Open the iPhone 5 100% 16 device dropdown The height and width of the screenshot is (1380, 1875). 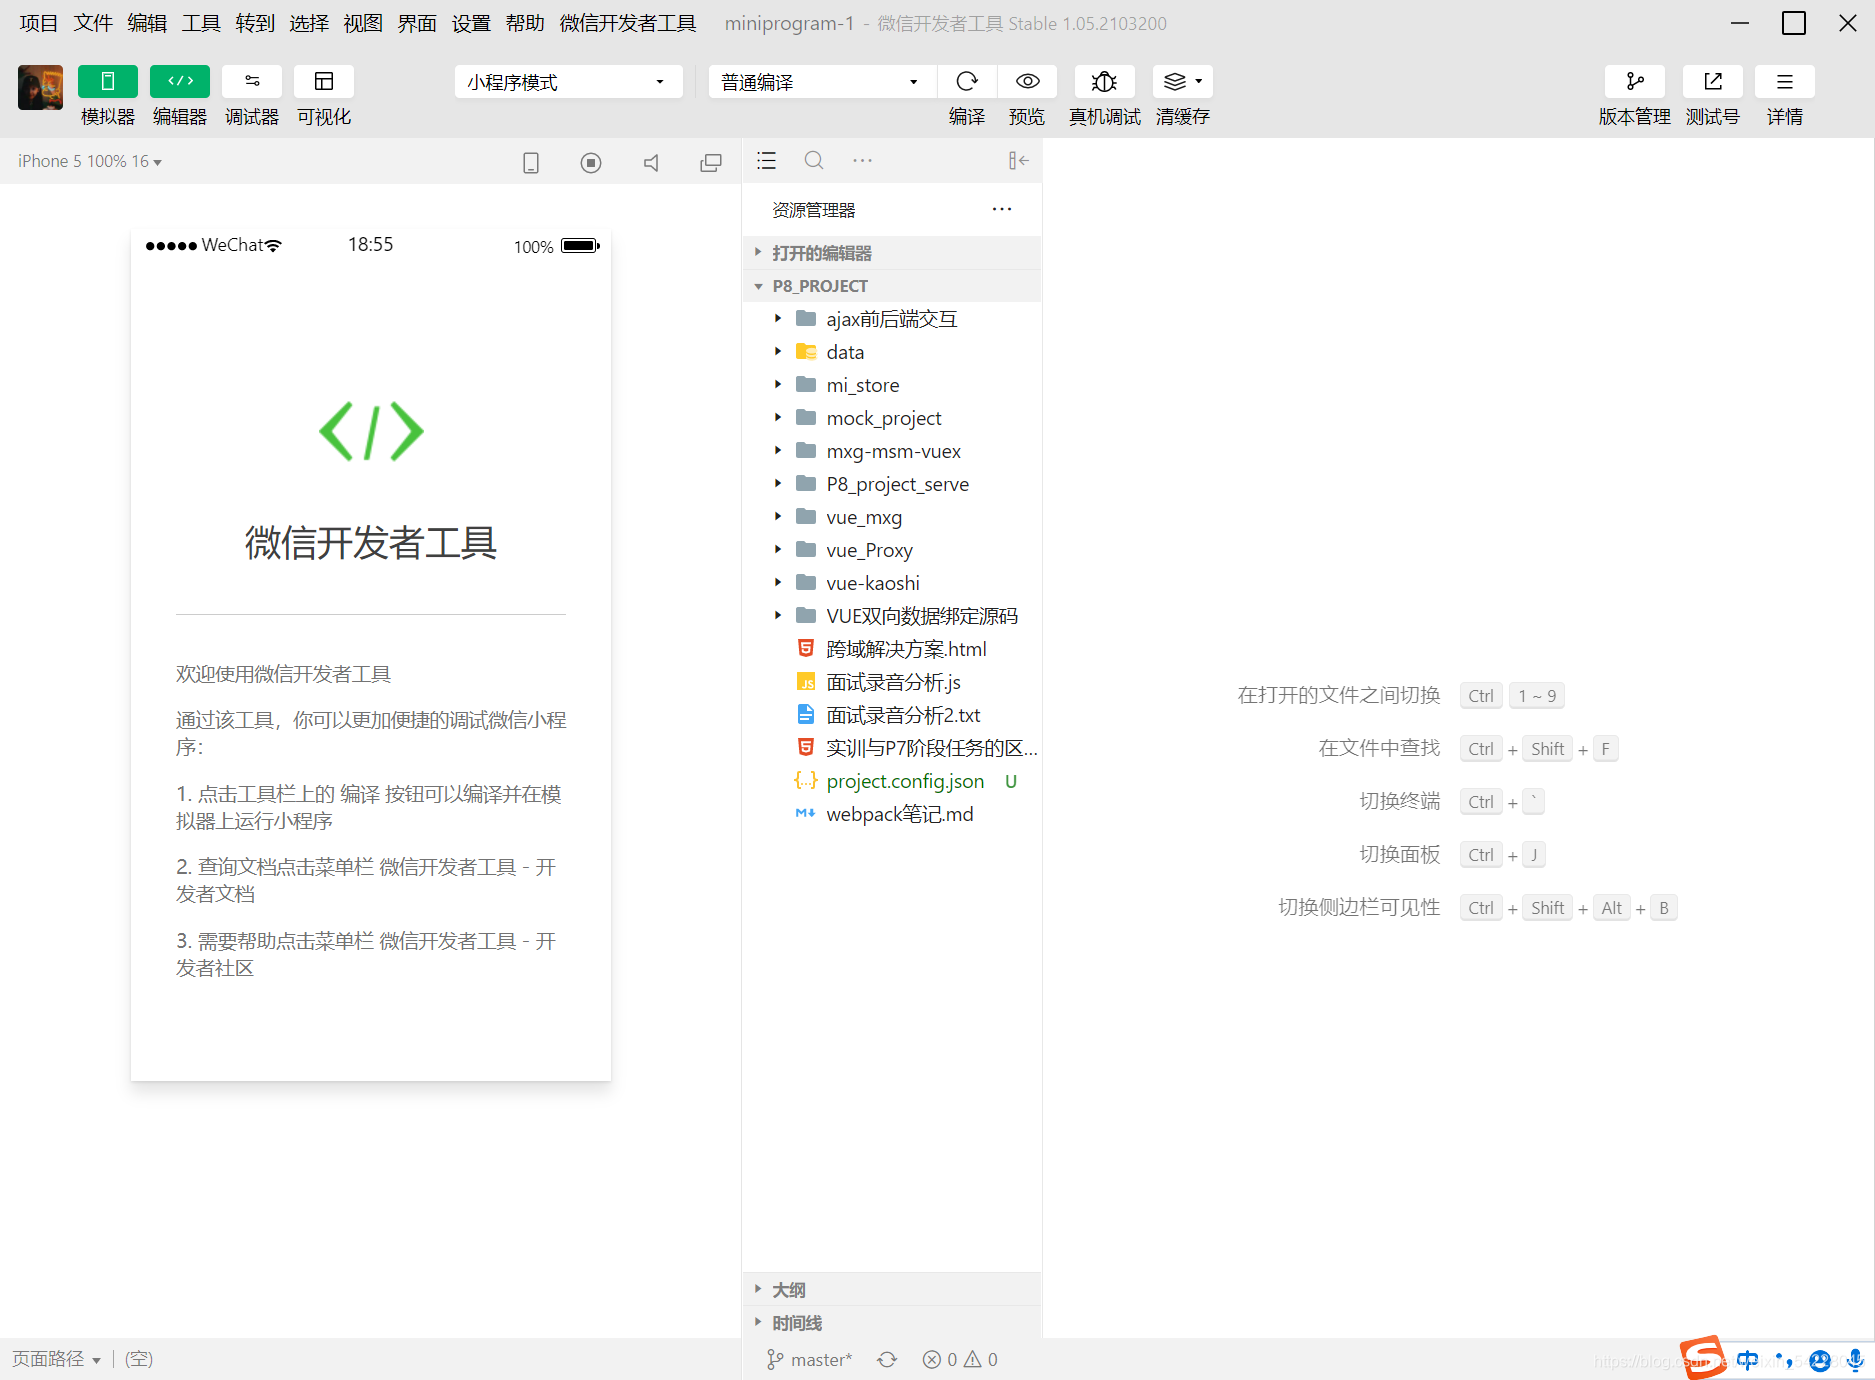(x=90, y=161)
